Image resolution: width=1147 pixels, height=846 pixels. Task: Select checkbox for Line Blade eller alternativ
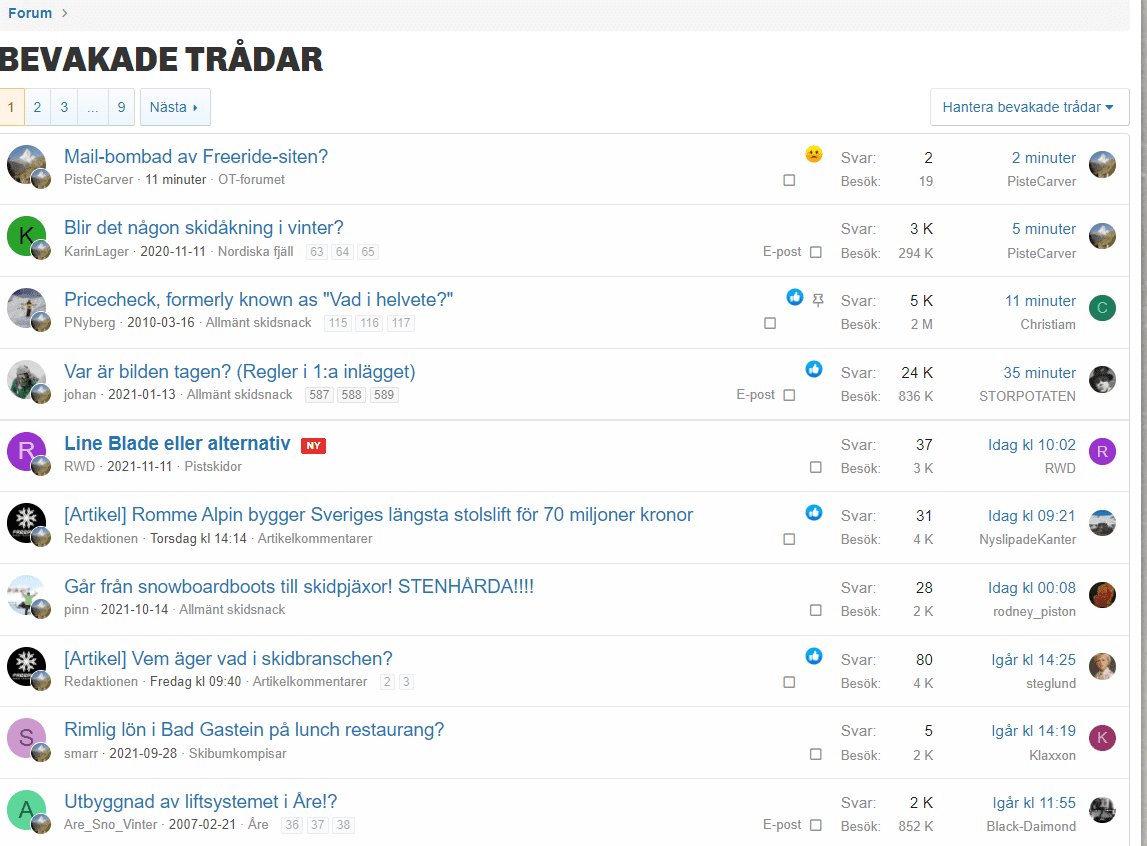816,467
